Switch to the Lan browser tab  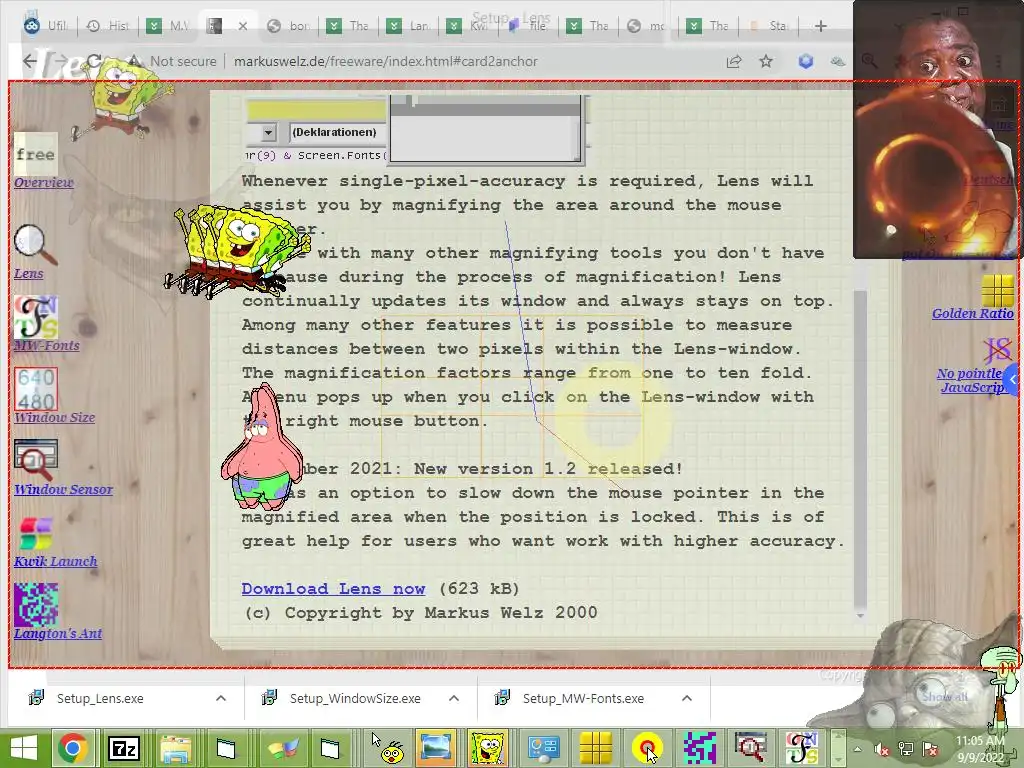pos(409,25)
